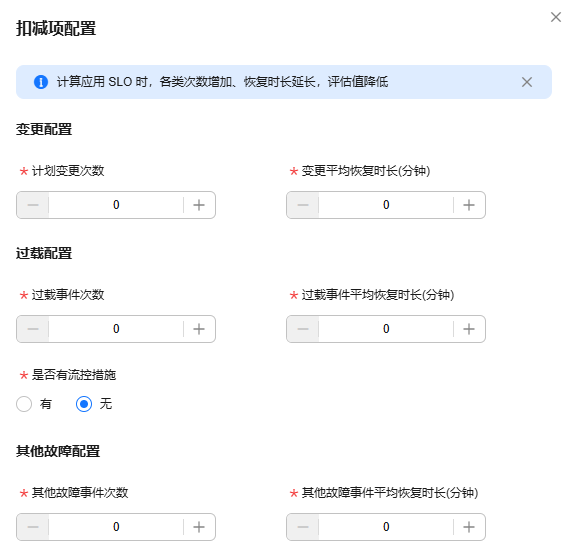
Task: Decrease 计划变更次数 with minus icon
Action: click(x=33, y=205)
